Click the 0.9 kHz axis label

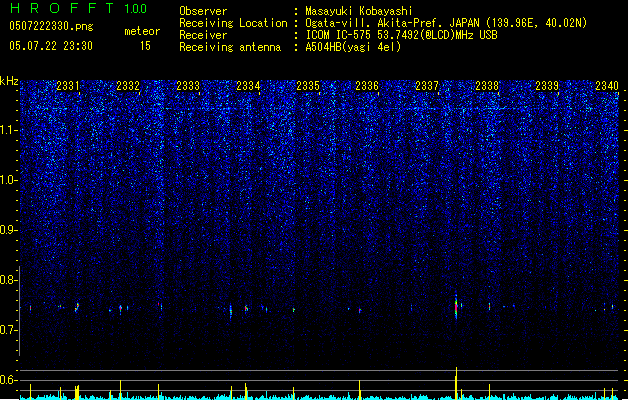(x=9, y=230)
